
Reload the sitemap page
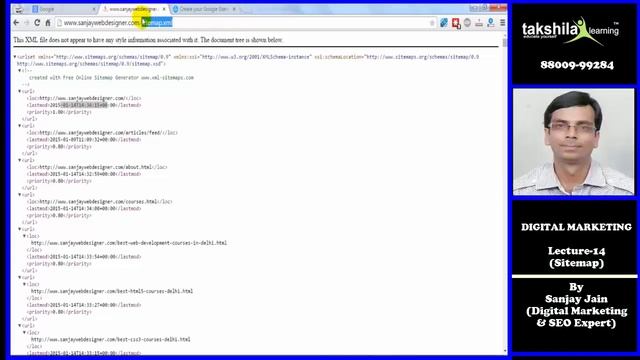(x=37, y=23)
